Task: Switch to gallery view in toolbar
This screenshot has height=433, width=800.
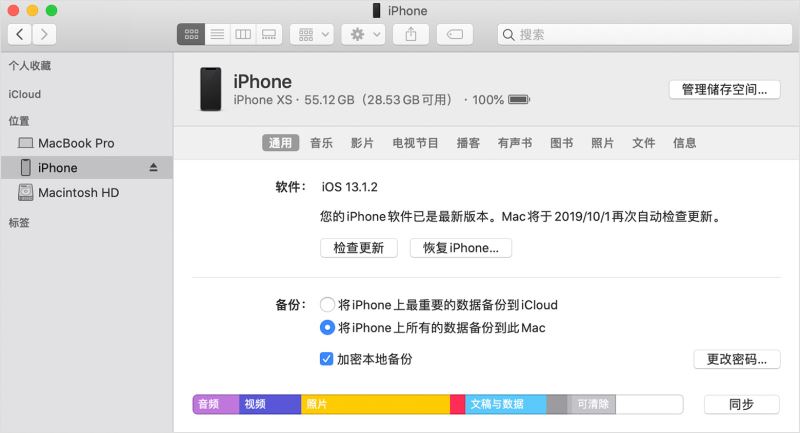Action: [x=269, y=34]
